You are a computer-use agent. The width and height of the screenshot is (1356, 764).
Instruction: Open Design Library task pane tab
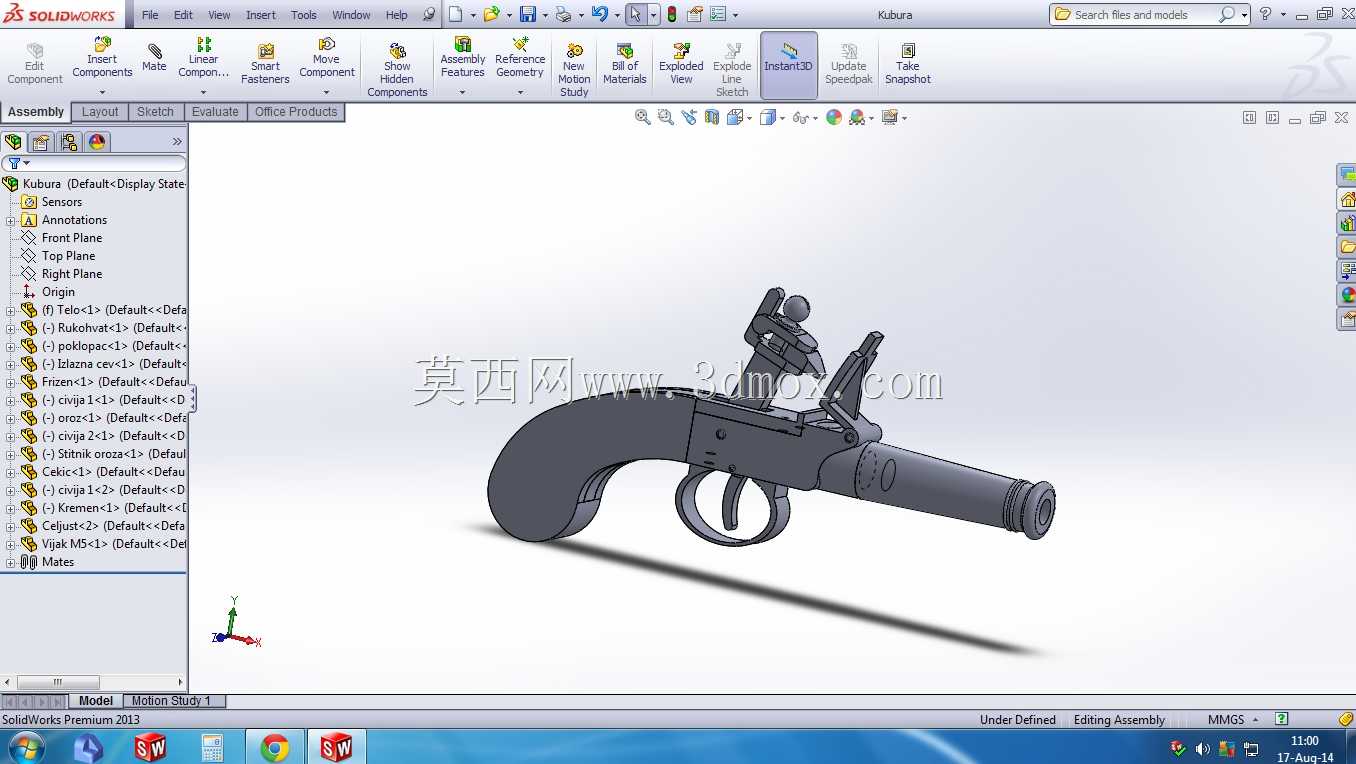tap(1347, 223)
